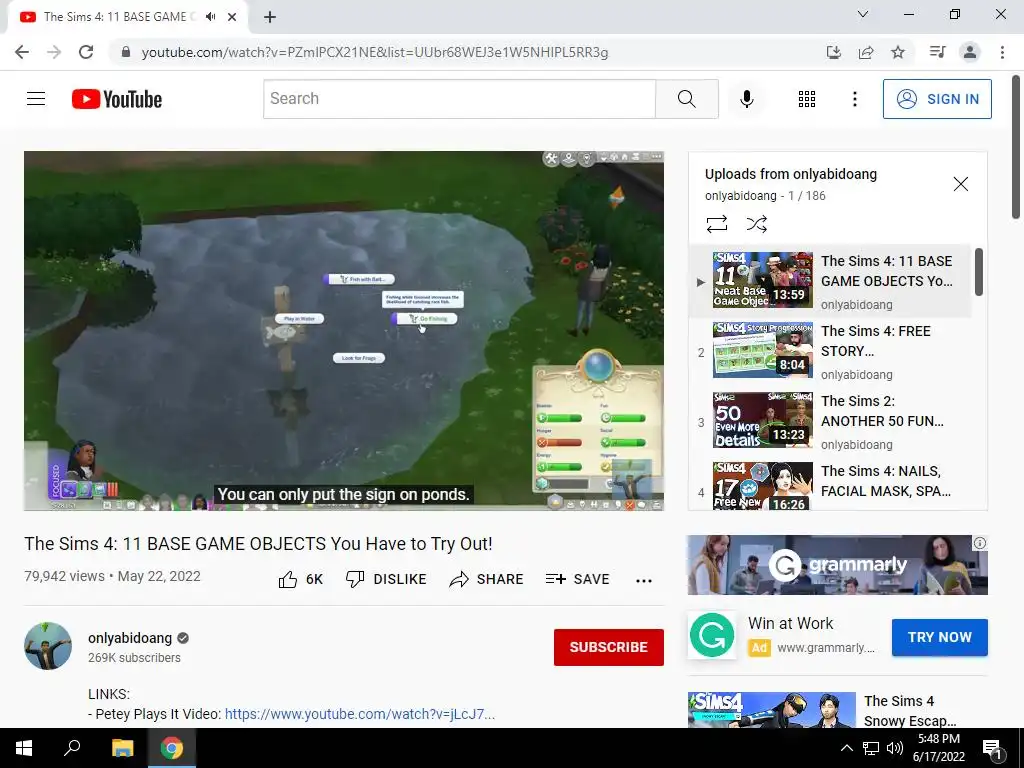Viewport: 1024px width, 768px height.
Task: Toggle shuffle playlist
Action: 756,224
